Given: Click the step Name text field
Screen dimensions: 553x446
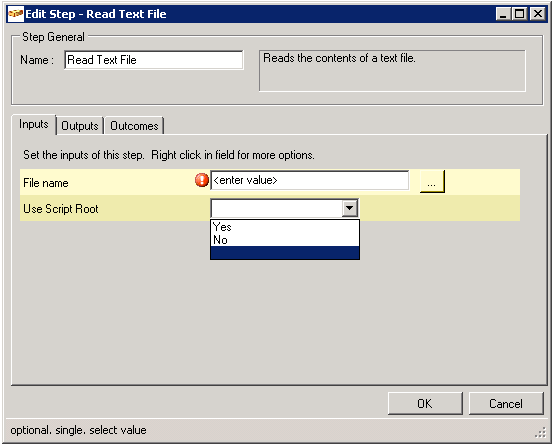Looking at the screenshot, I should 154,60.
